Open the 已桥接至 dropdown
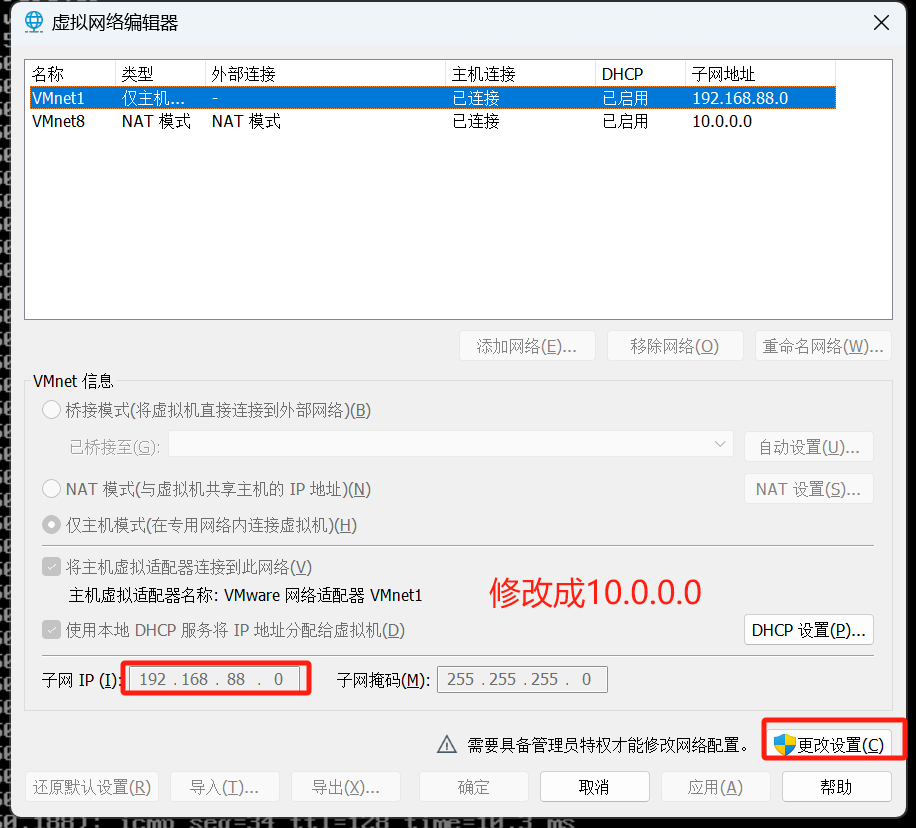Viewport: 916px width, 828px height. 450,445
